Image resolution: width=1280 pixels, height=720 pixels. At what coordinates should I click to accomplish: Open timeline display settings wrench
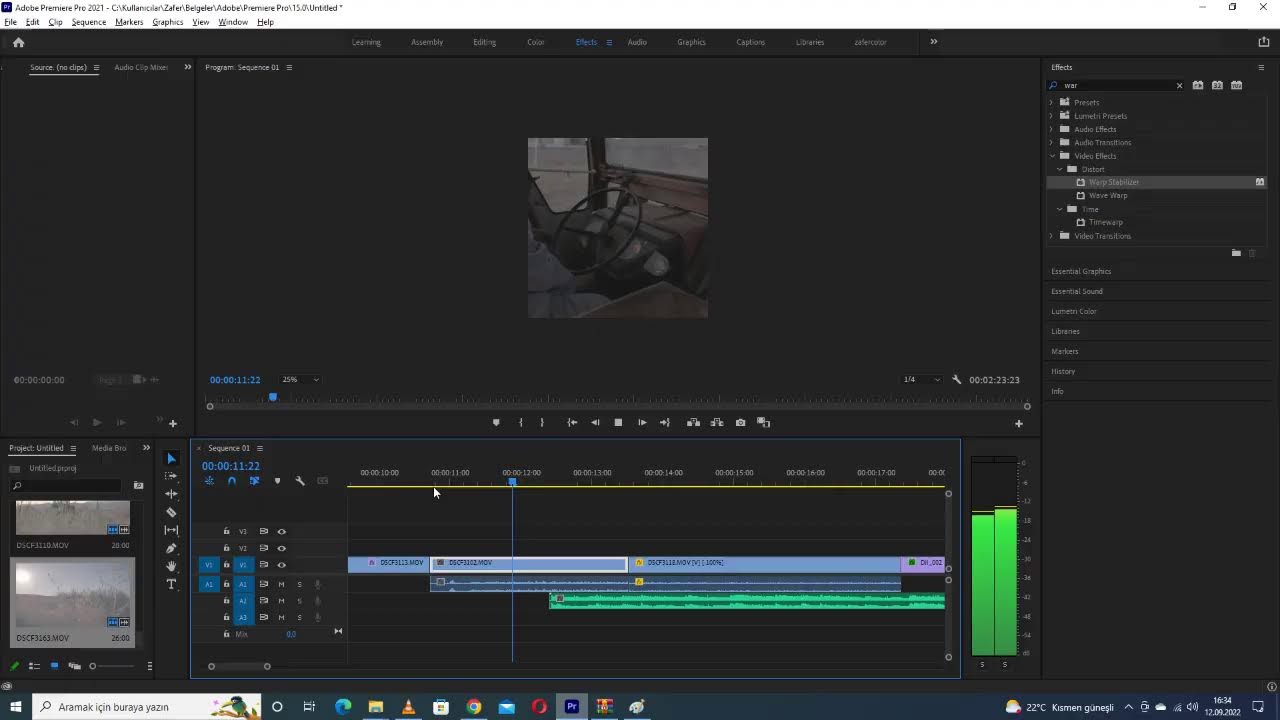click(x=300, y=481)
